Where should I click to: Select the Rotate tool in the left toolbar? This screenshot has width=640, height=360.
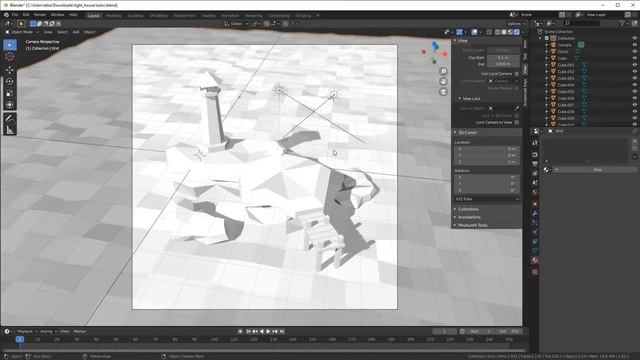(x=10, y=82)
